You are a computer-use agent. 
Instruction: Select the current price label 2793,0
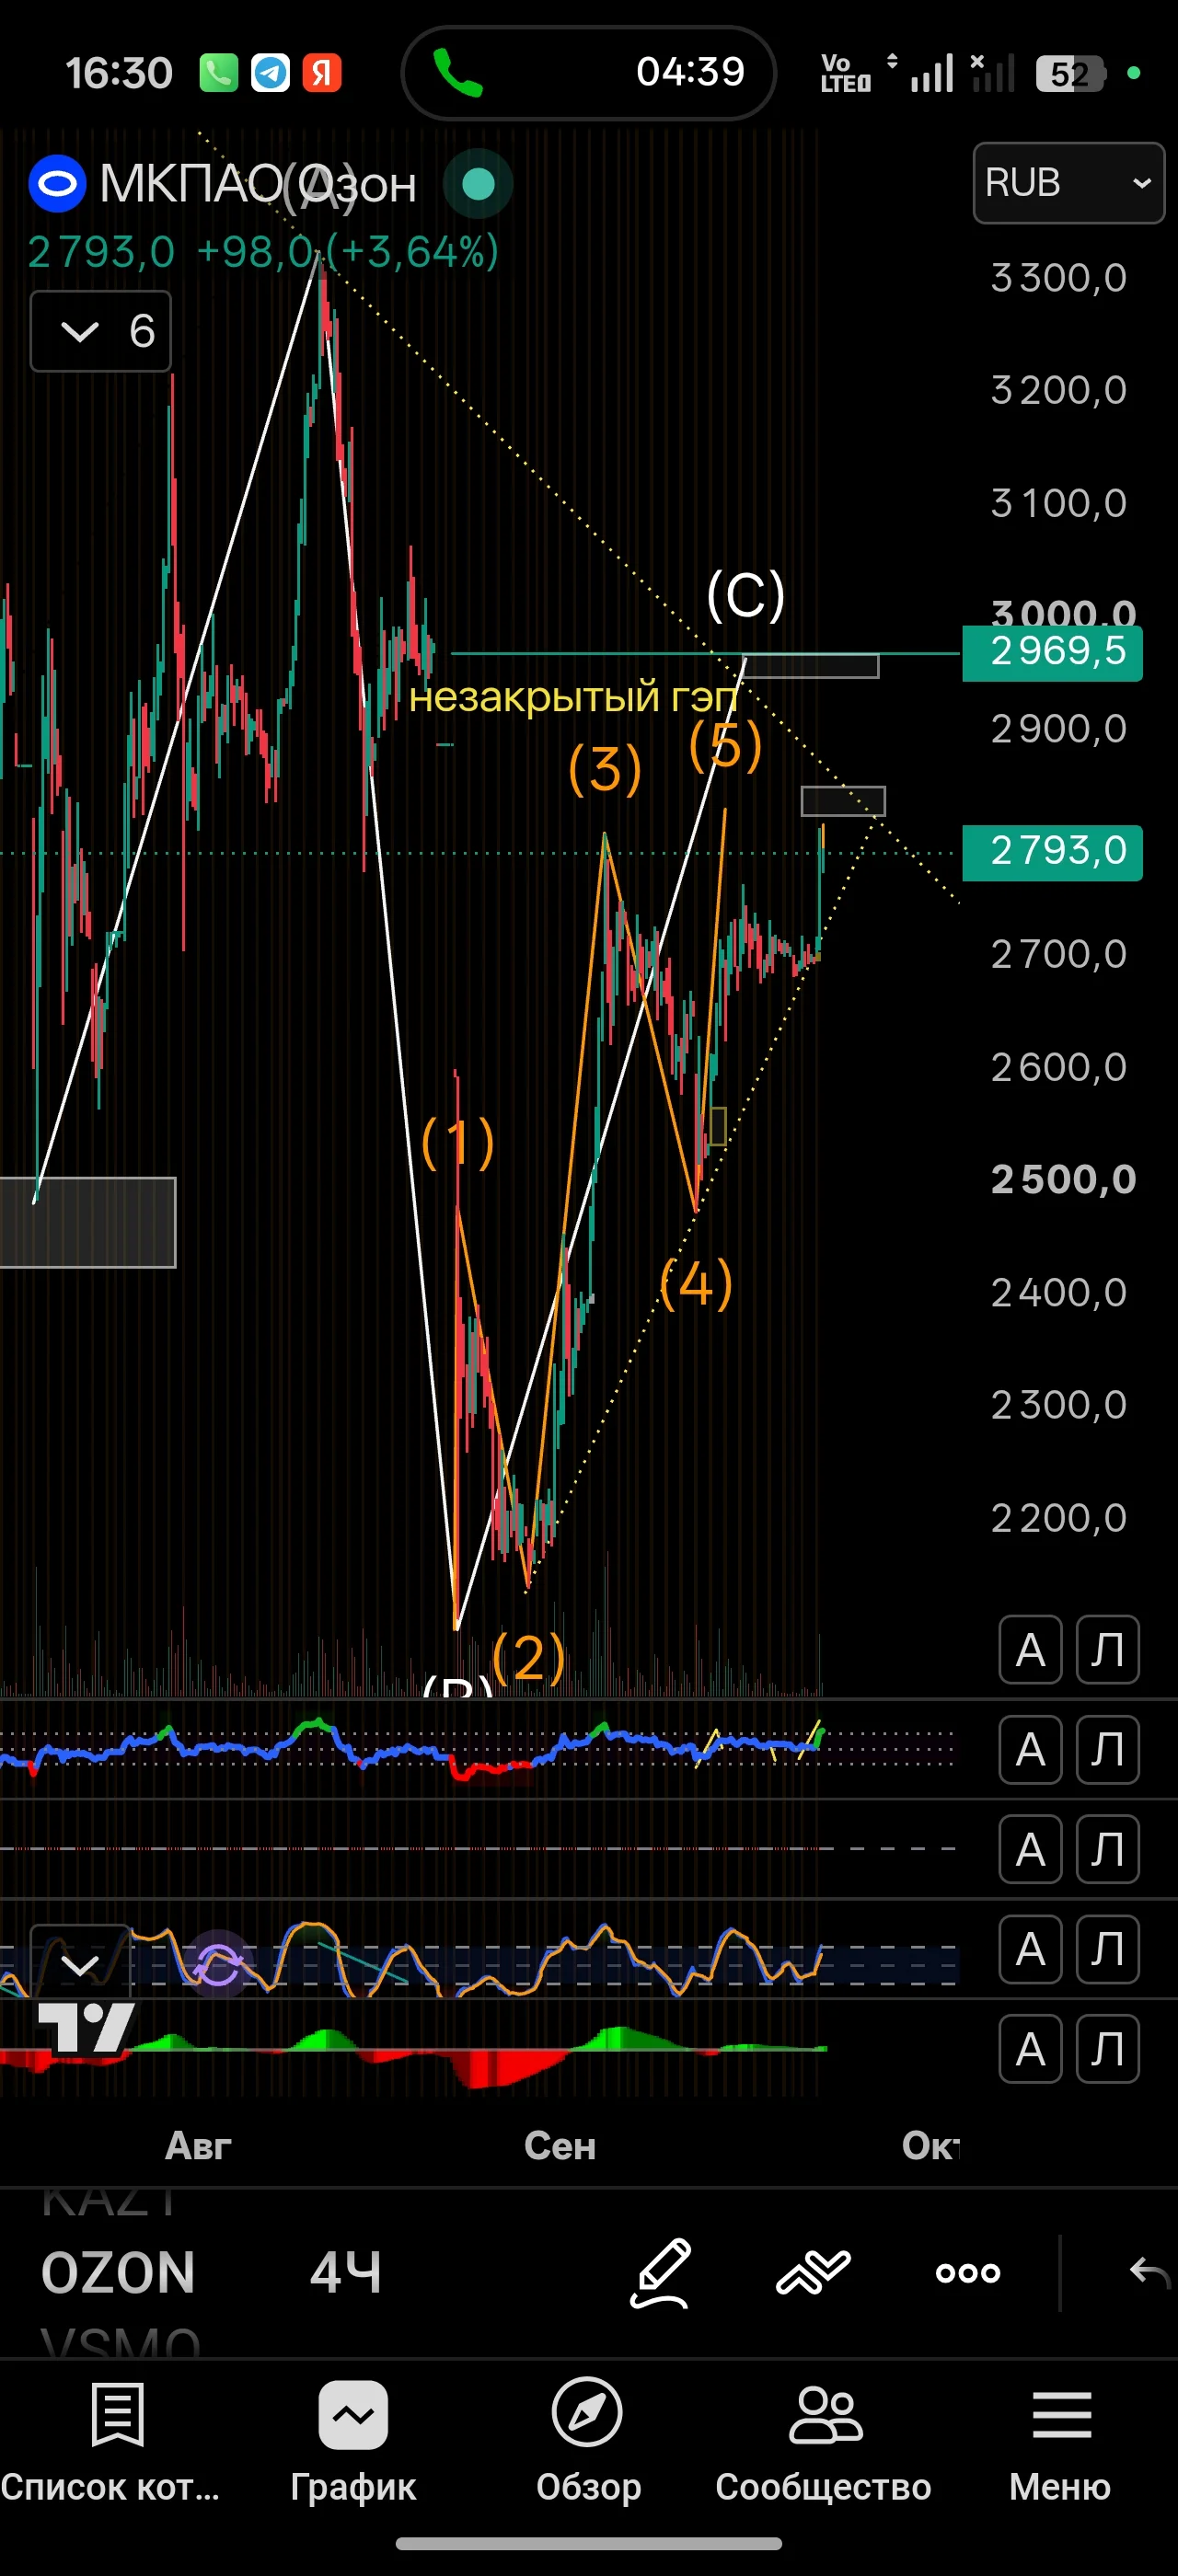tap(1052, 852)
